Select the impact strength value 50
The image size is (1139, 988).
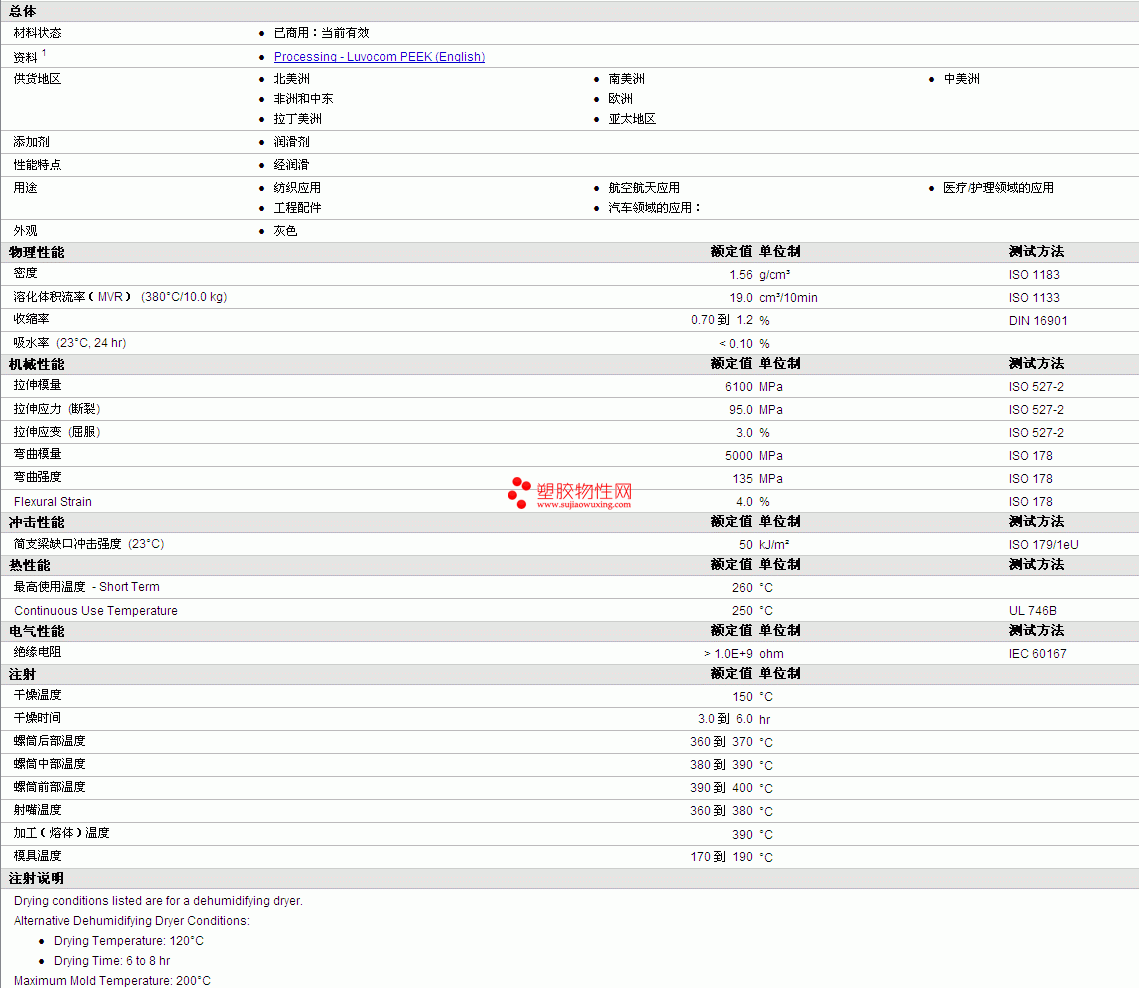(x=746, y=545)
